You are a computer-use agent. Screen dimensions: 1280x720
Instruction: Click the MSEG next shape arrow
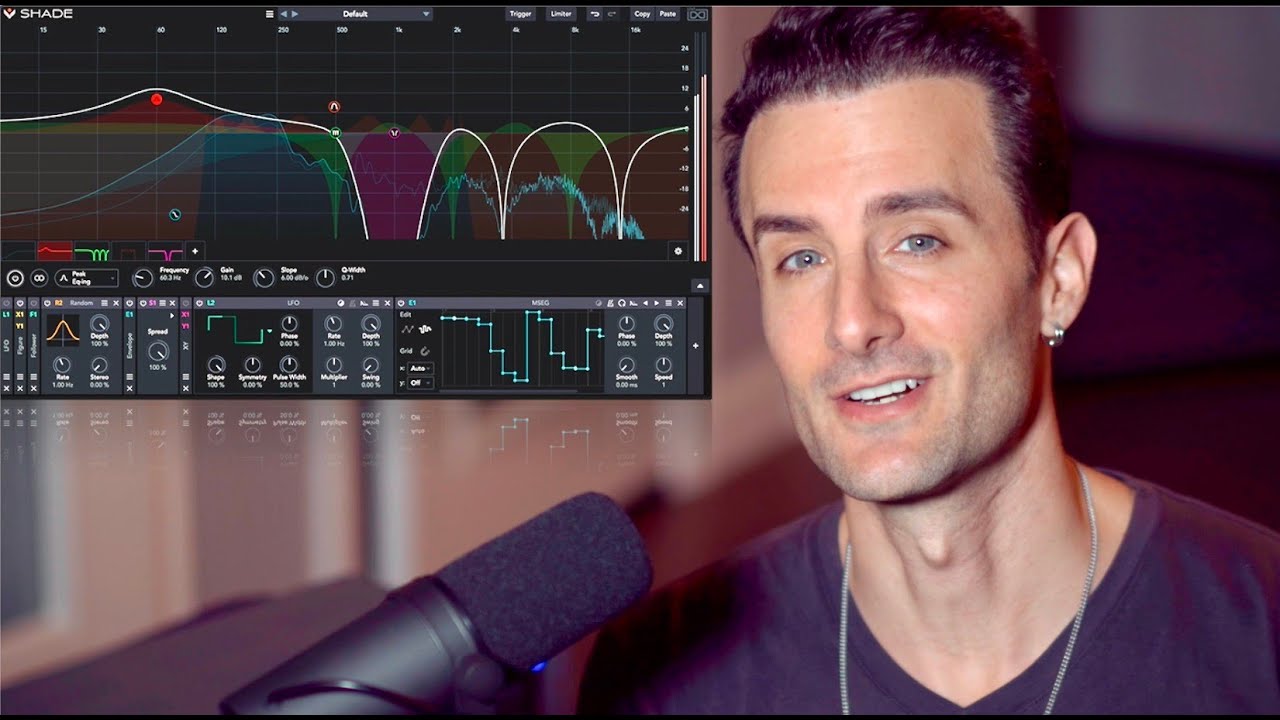[657, 303]
